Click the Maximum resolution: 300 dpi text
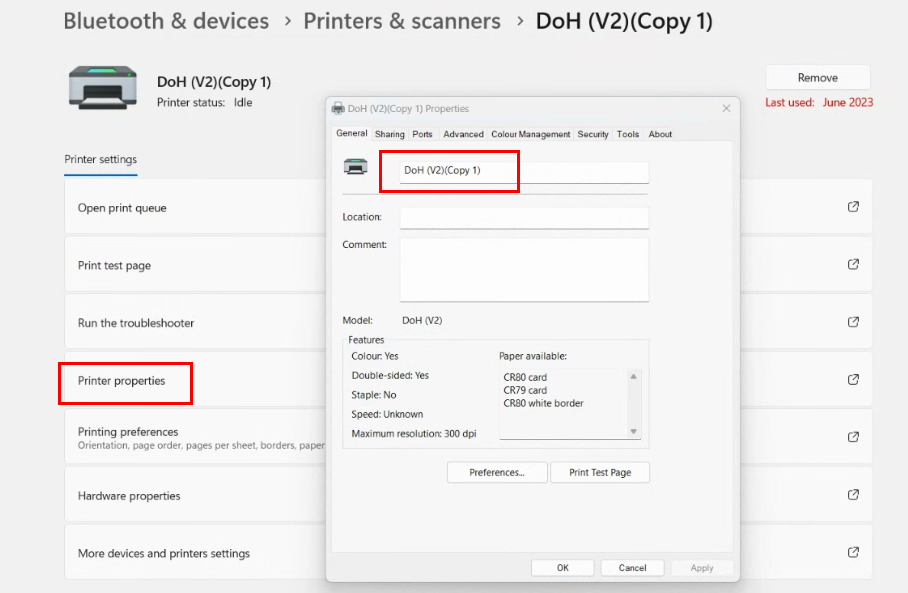Image resolution: width=908 pixels, height=593 pixels. 413,434
